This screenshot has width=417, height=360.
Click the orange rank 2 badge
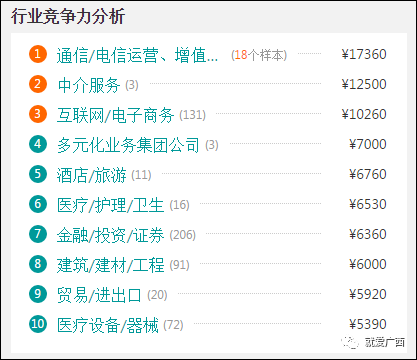tap(38, 84)
